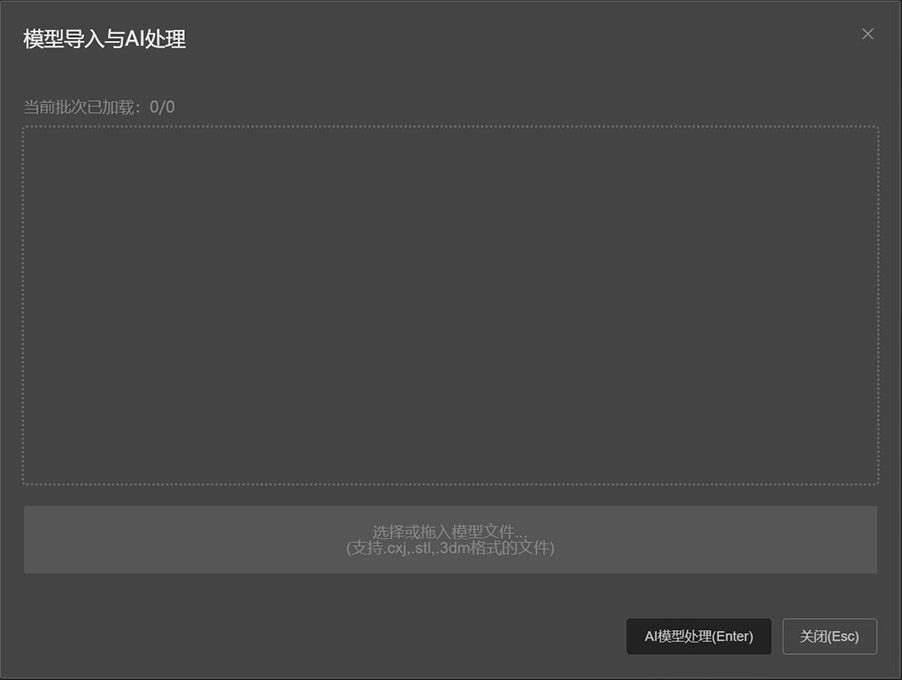The height and width of the screenshot is (680, 902).
Task: Click the 关闭(Esc) button
Action: [x=829, y=636]
